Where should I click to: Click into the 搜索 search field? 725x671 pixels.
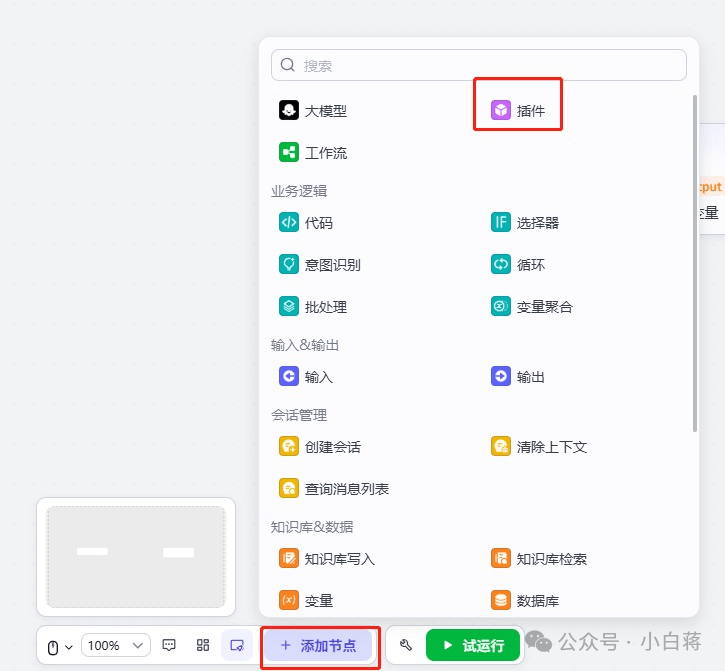point(479,65)
